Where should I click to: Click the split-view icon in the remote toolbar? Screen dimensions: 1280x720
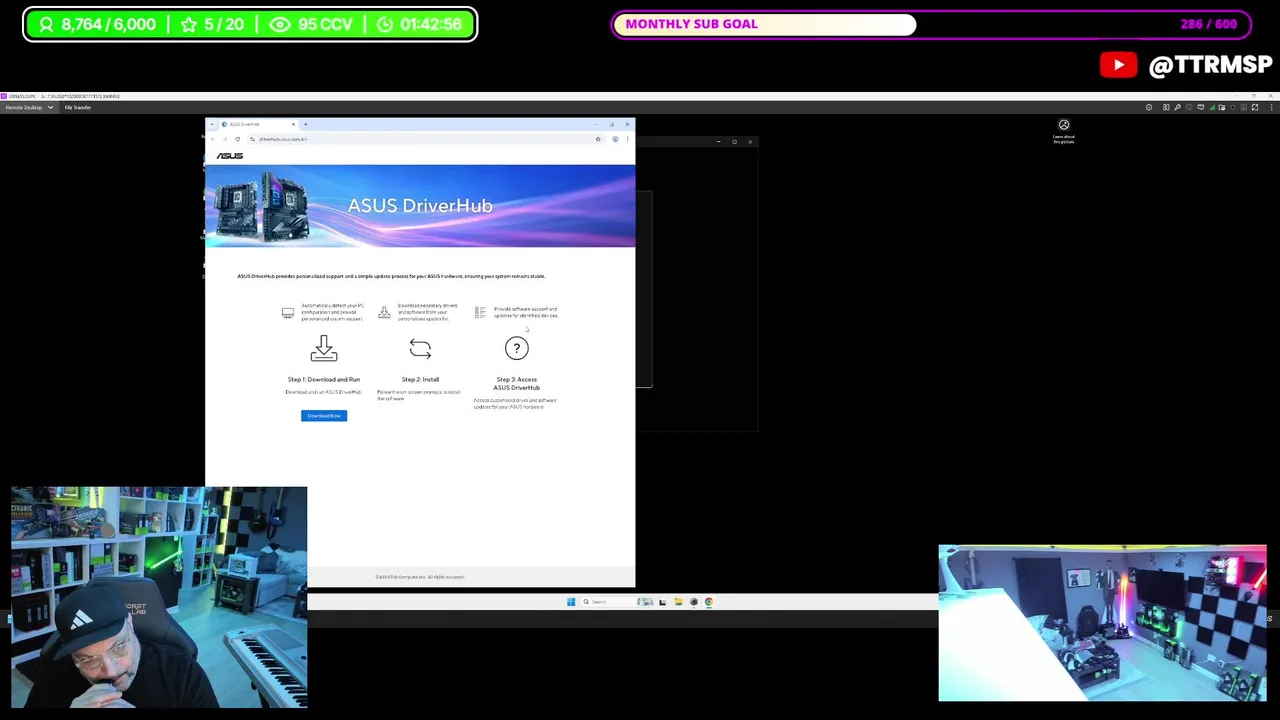pos(1166,107)
